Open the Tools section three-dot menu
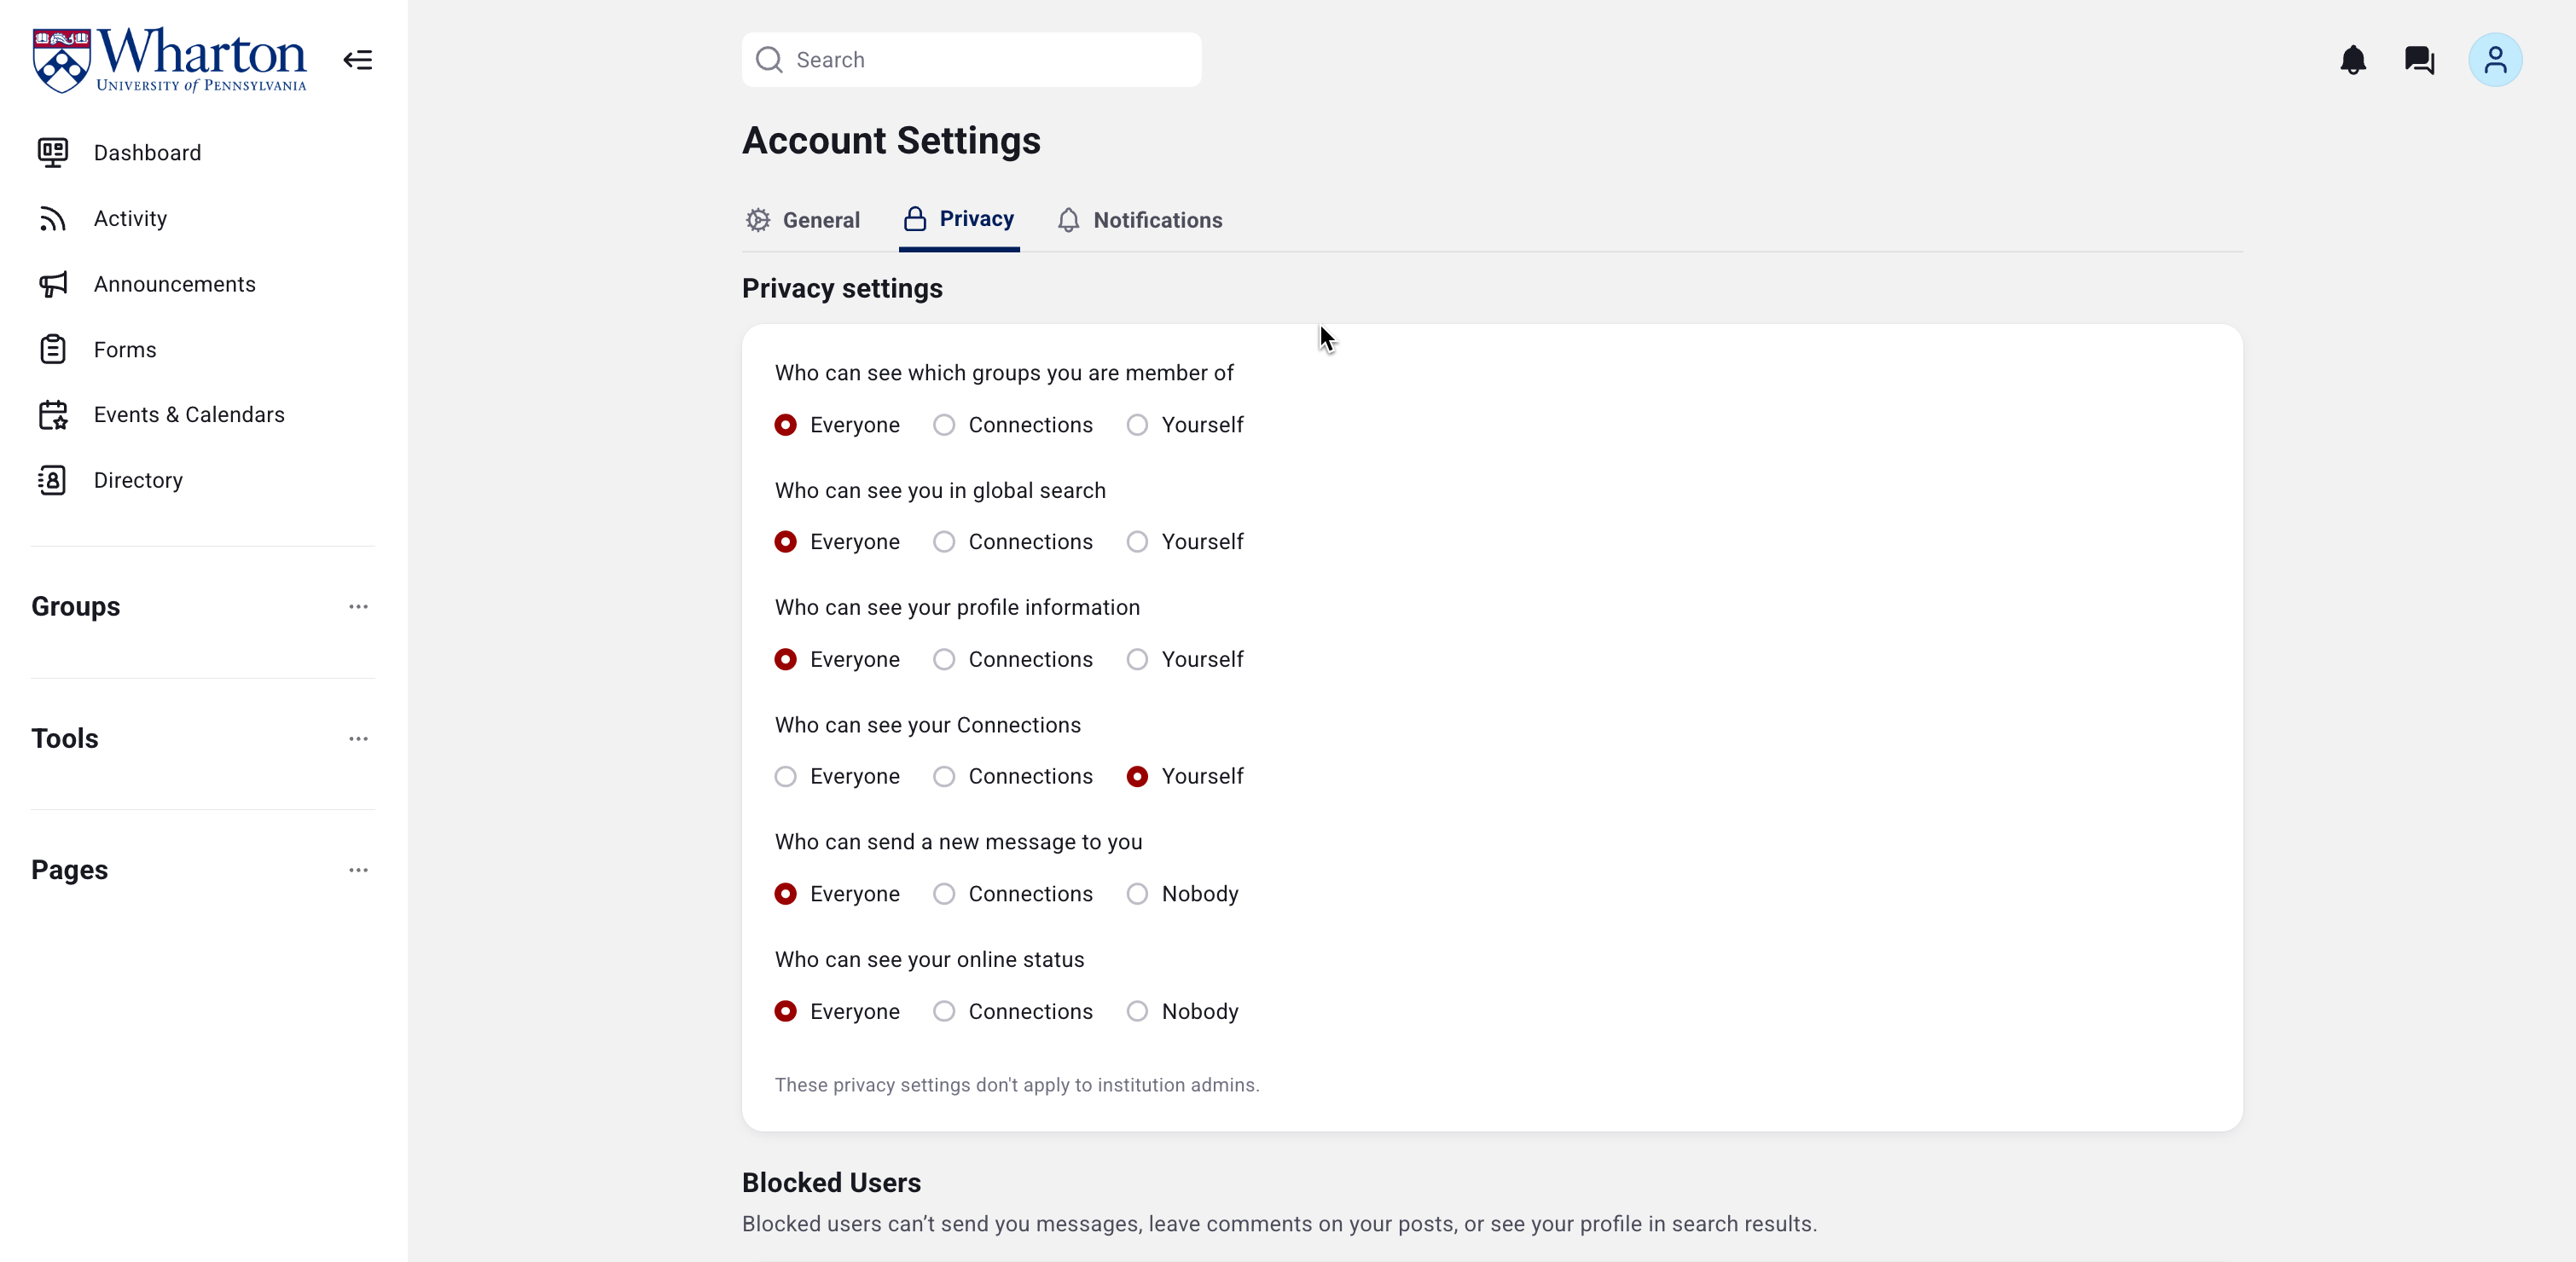Image resolution: width=2576 pixels, height=1262 pixels. [x=358, y=739]
